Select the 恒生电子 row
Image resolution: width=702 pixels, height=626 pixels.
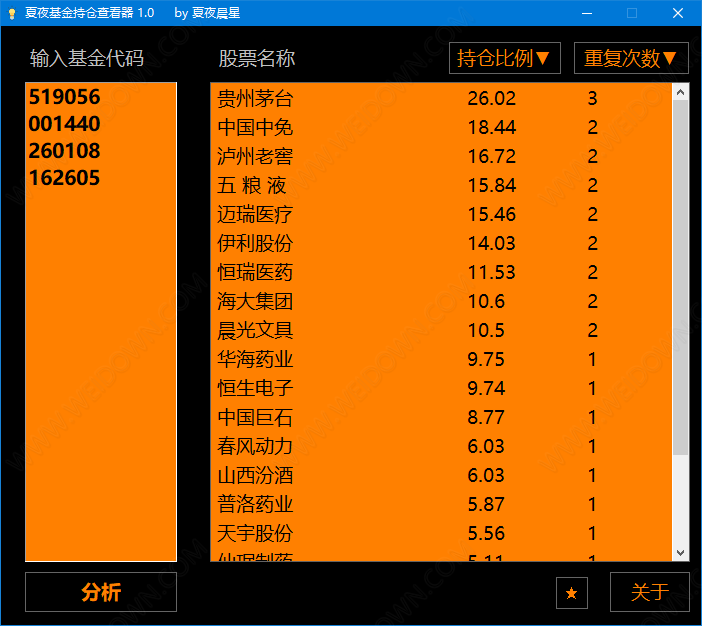pos(441,388)
